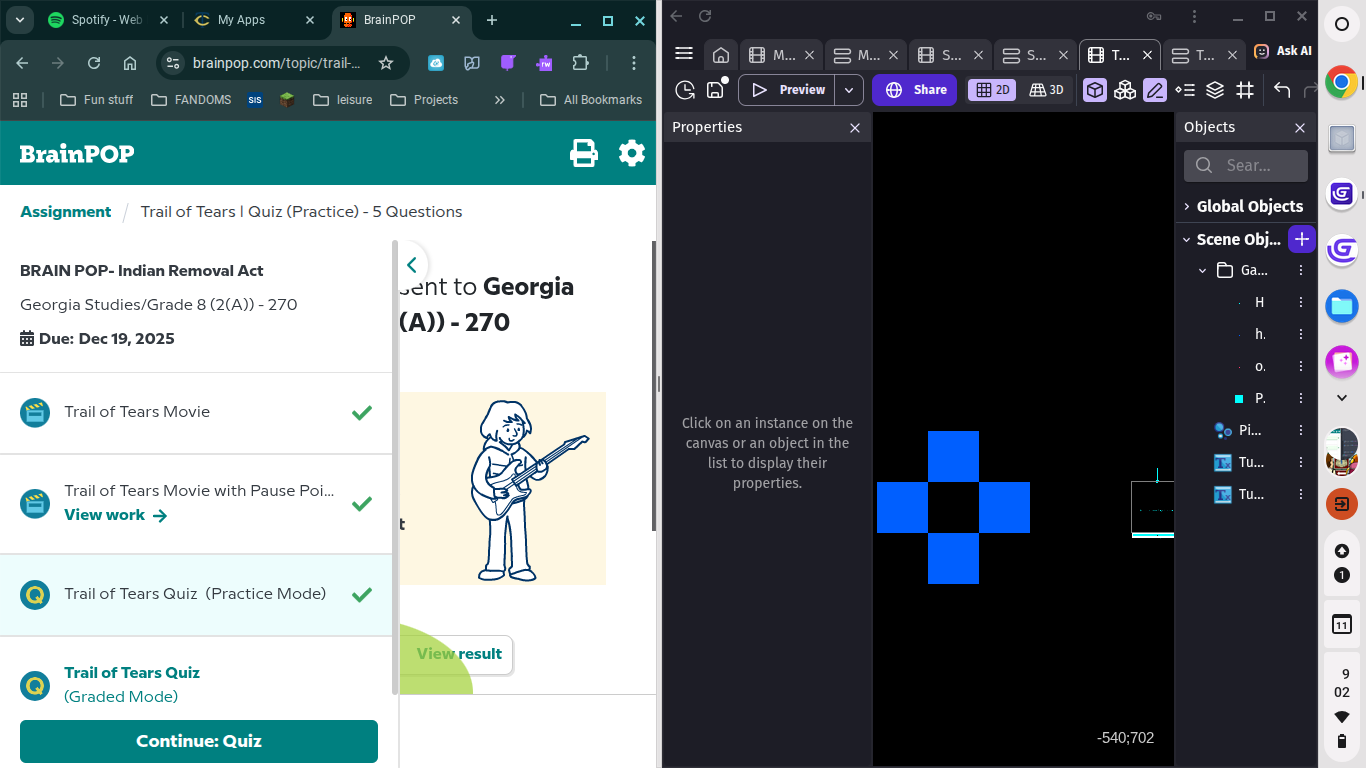
Task: Select the Trail of Tears Movie item
Action: 137,412
